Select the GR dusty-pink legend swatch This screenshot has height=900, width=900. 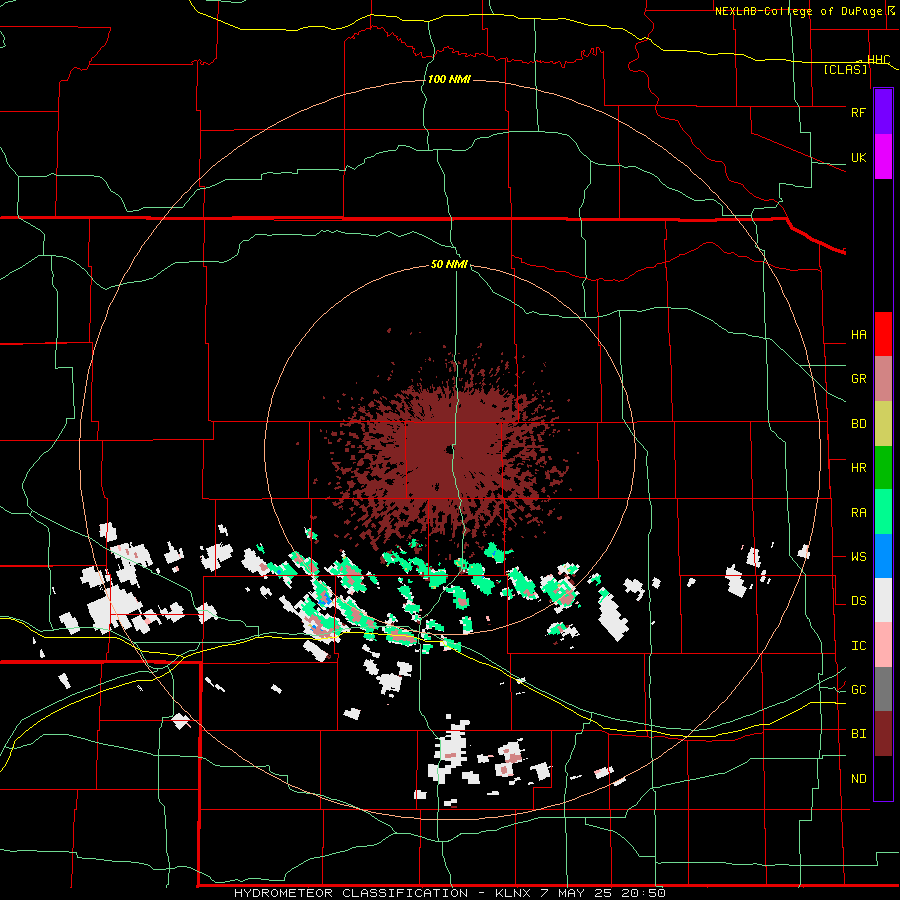pyautogui.click(x=883, y=379)
